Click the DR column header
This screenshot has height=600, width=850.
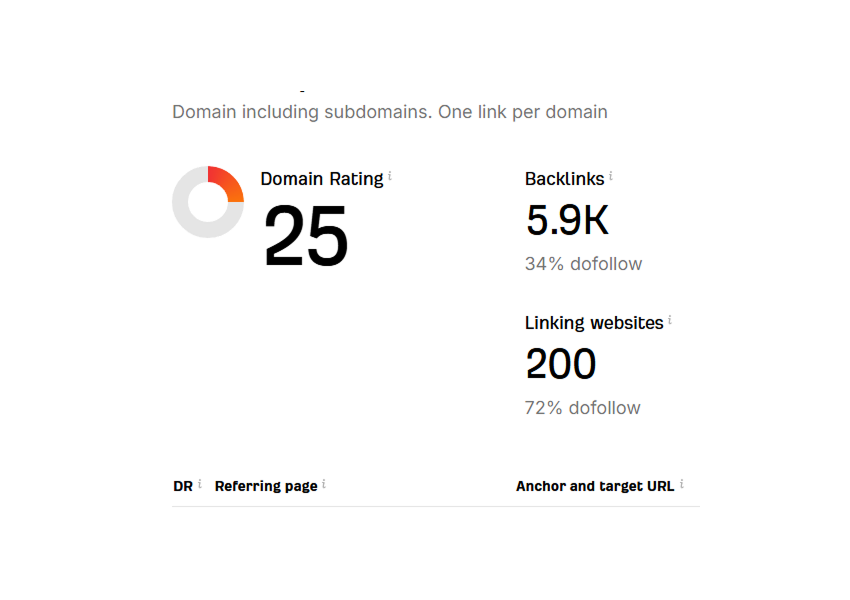pos(182,486)
